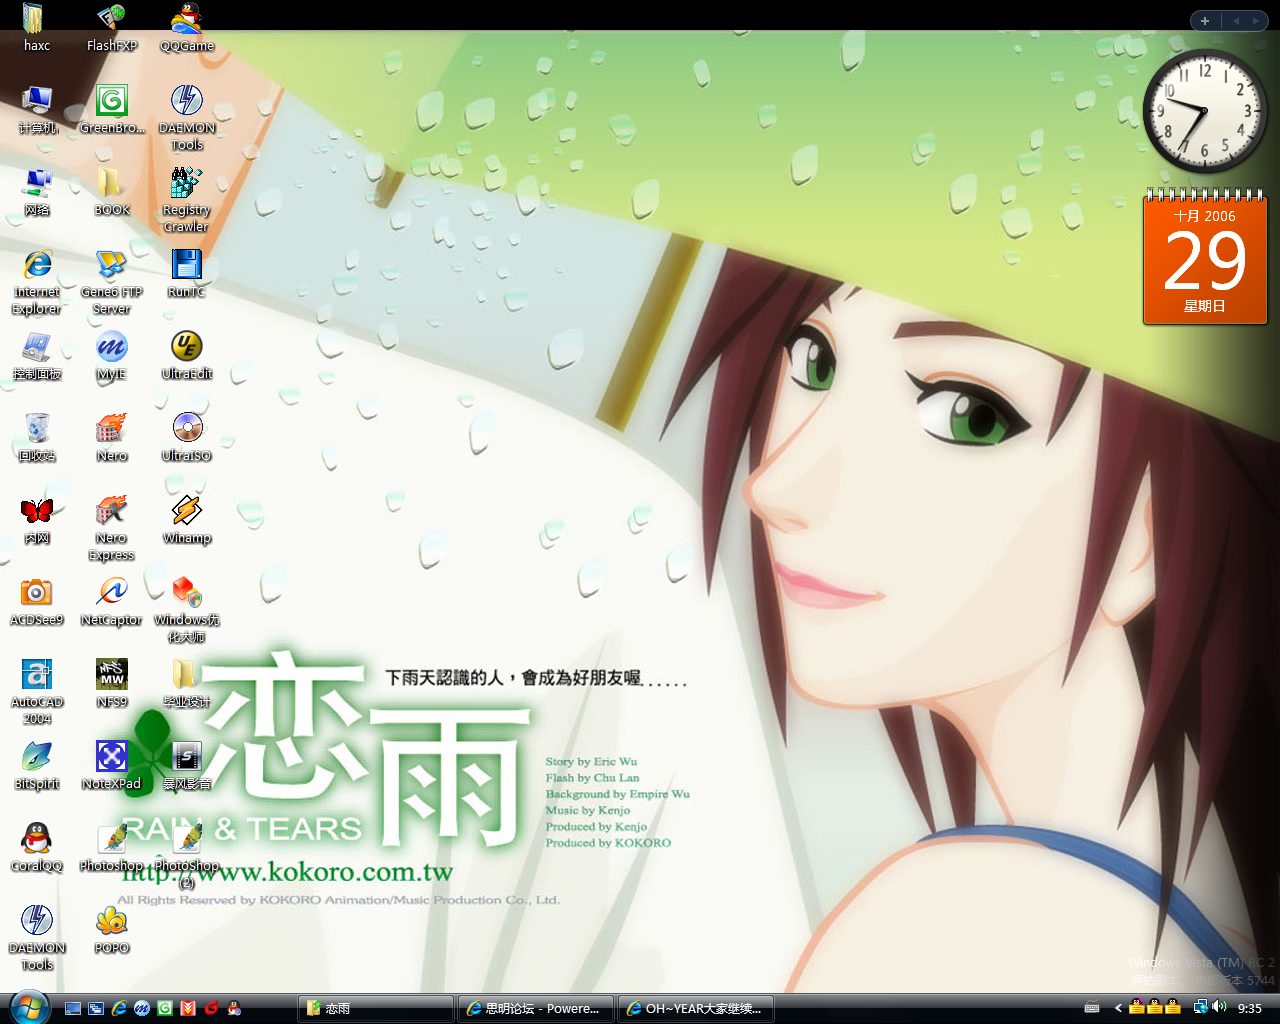Open the 毕业设计 folder icon
Viewport: 1280px width, 1024px height.
tap(186, 684)
